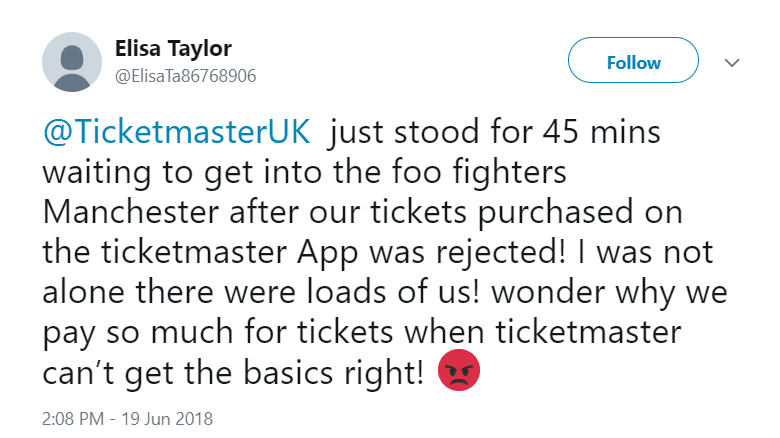Click the phrase 'just stood for 45 mins'

click(494, 132)
